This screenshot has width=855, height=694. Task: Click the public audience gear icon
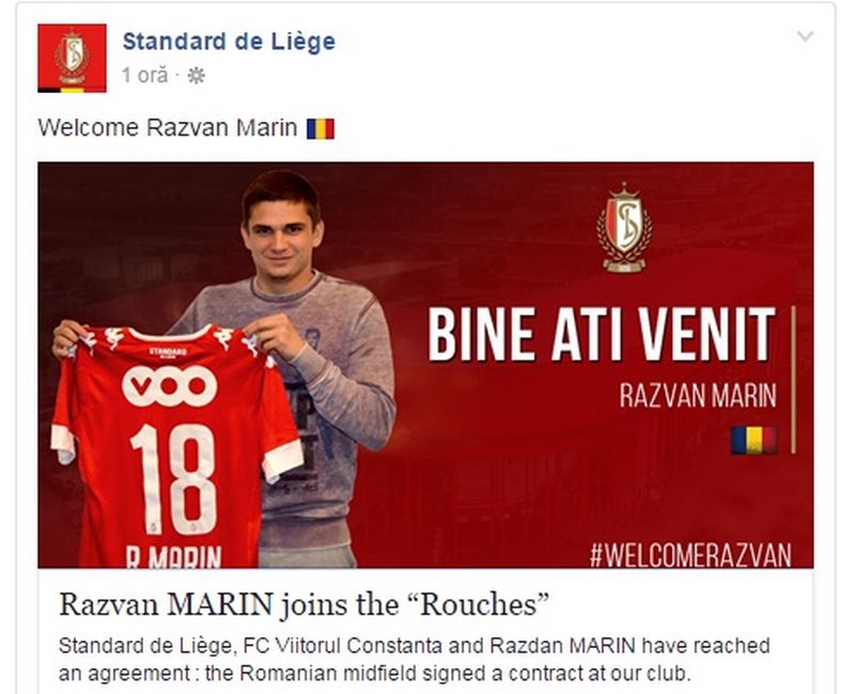tap(196, 76)
